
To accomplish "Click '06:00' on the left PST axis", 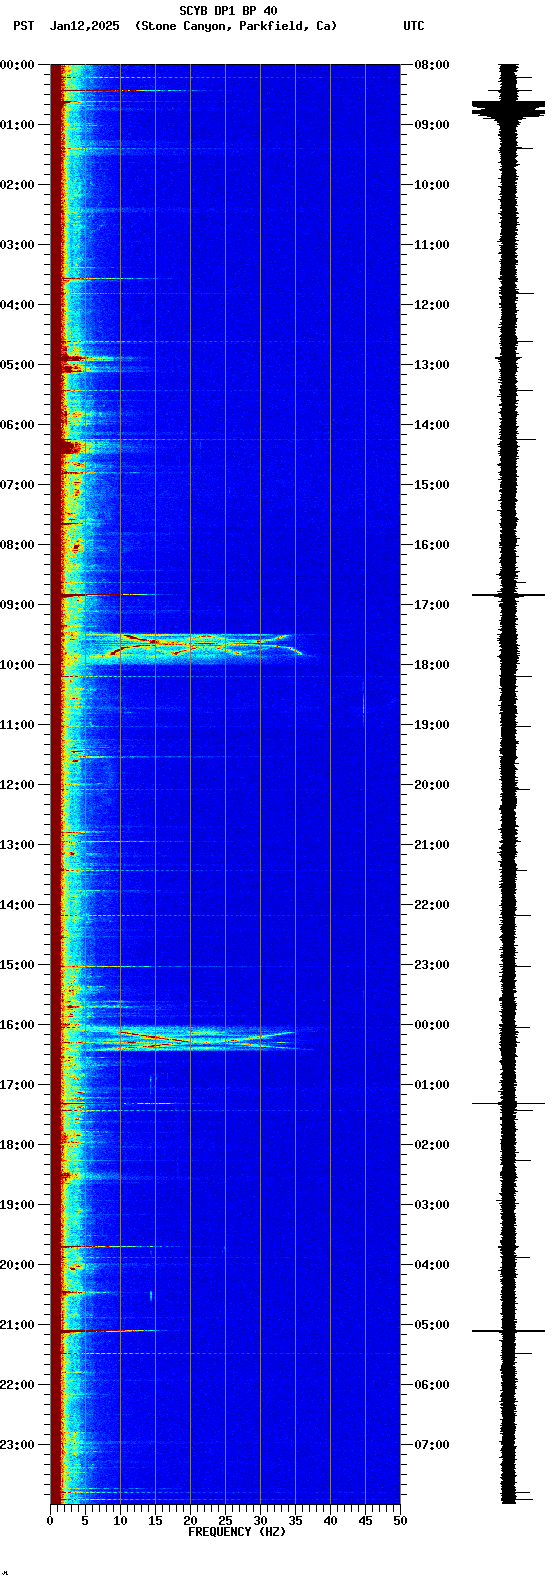I will pos(17,425).
